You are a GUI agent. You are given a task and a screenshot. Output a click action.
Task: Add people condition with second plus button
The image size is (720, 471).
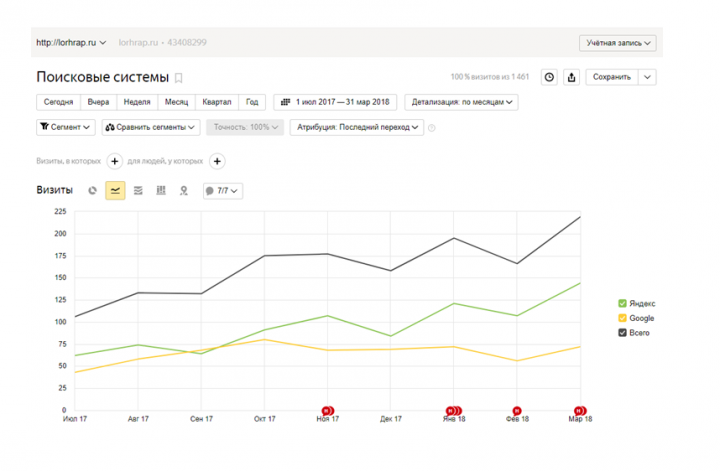tap(217, 161)
